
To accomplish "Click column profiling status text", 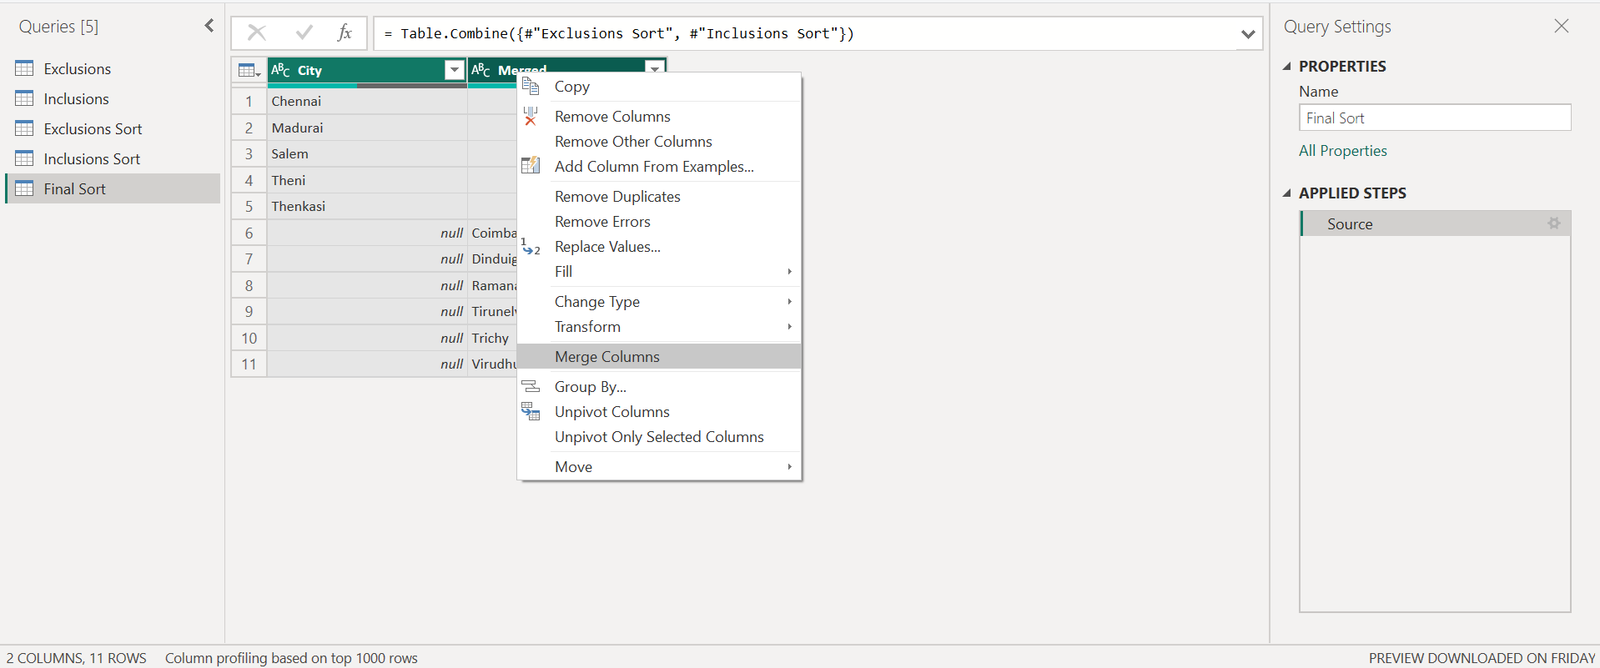I will [x=291, y=657].
